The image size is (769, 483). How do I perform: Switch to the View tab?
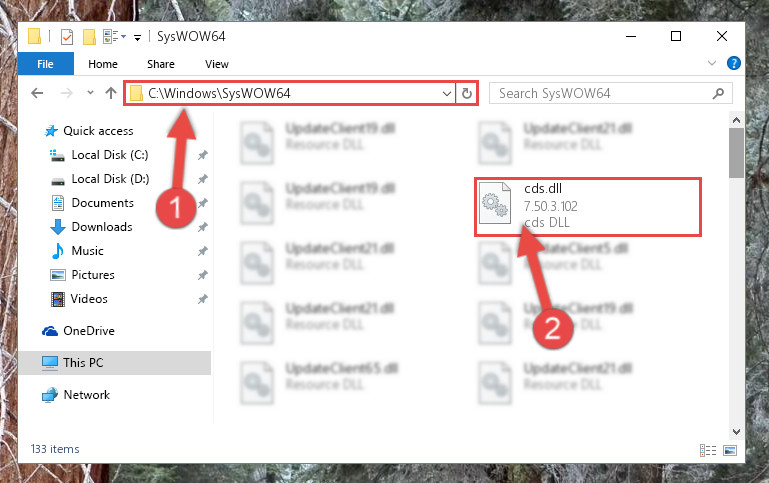[x=217, y=64]
